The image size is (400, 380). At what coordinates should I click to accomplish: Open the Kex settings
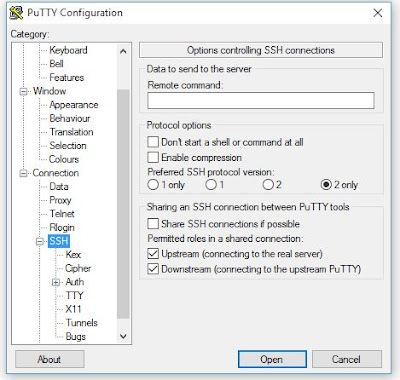click(x=73, y=255)
